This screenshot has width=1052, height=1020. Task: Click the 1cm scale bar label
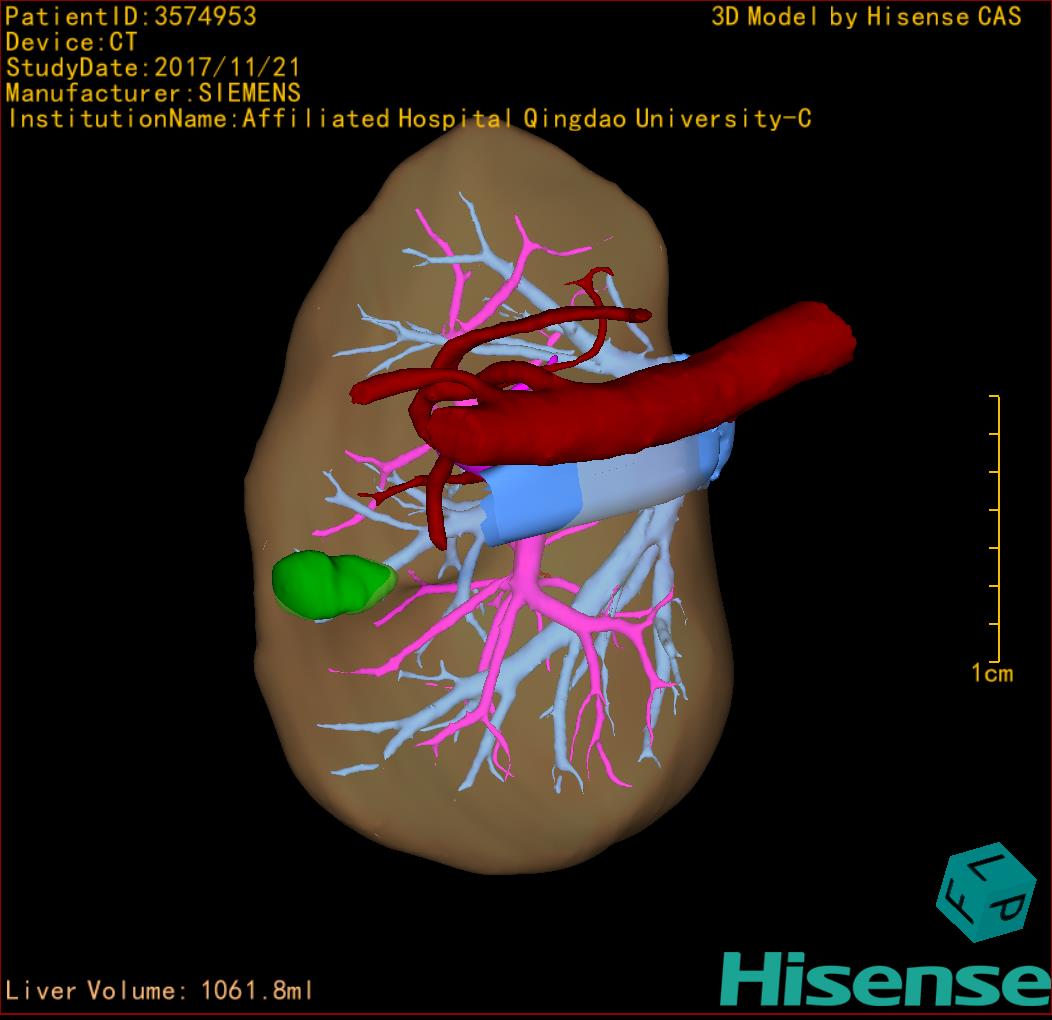(992, 673)
